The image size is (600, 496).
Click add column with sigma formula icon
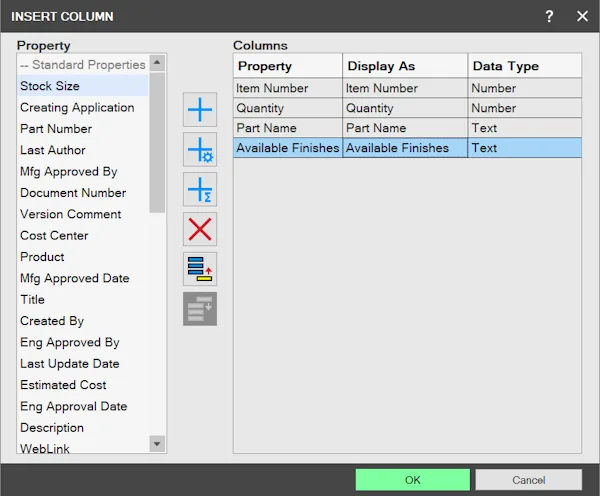[x=200, y=189]
